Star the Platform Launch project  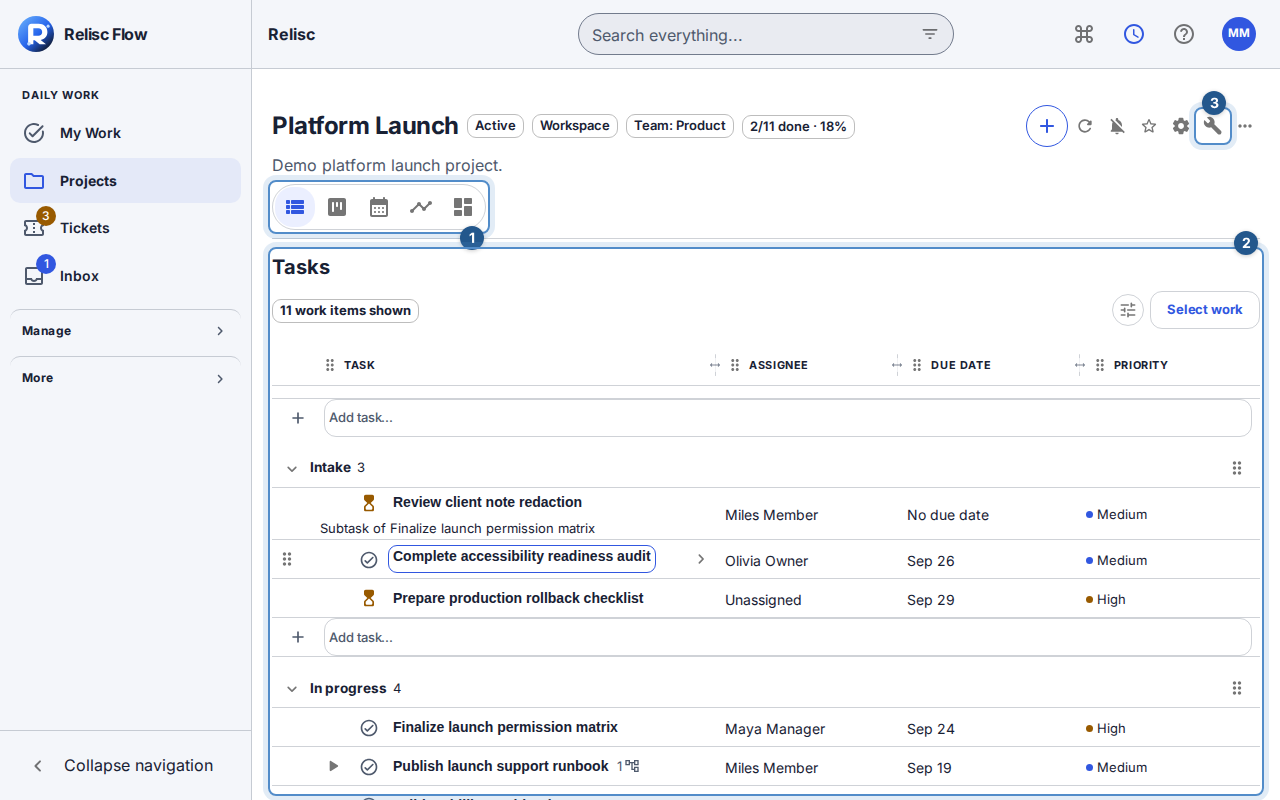(1149, 126)
